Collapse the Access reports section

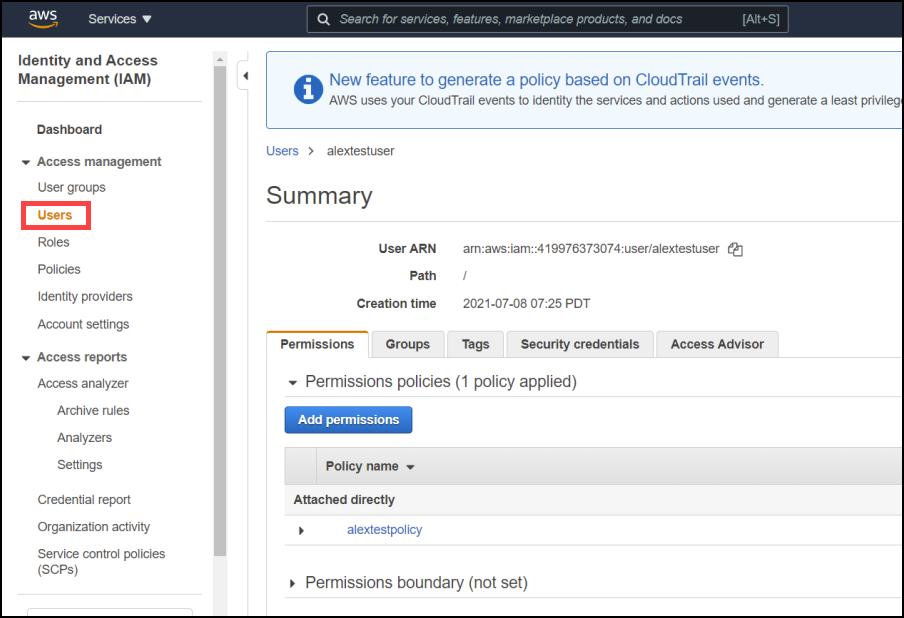(x=25, y=358)
